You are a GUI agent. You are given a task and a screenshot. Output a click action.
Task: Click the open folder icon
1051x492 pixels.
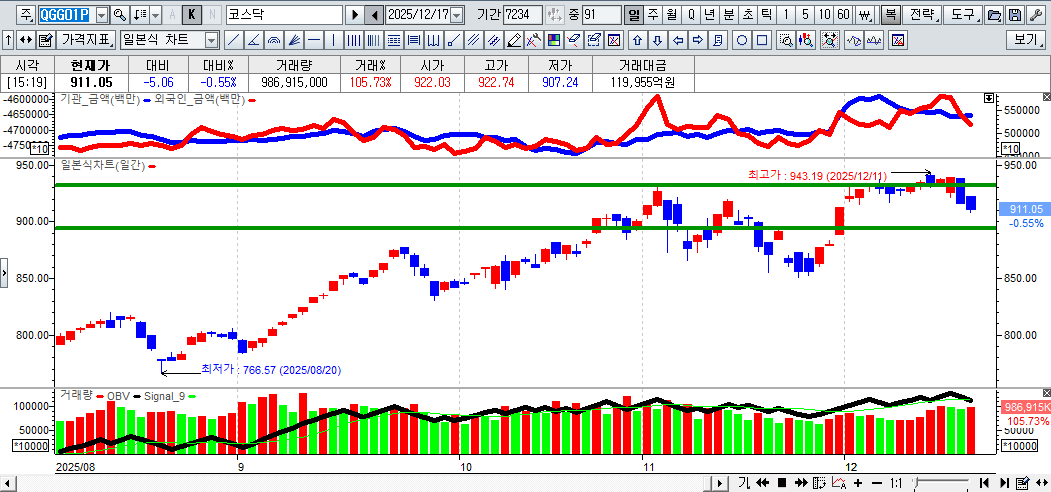tap(994, 15)
